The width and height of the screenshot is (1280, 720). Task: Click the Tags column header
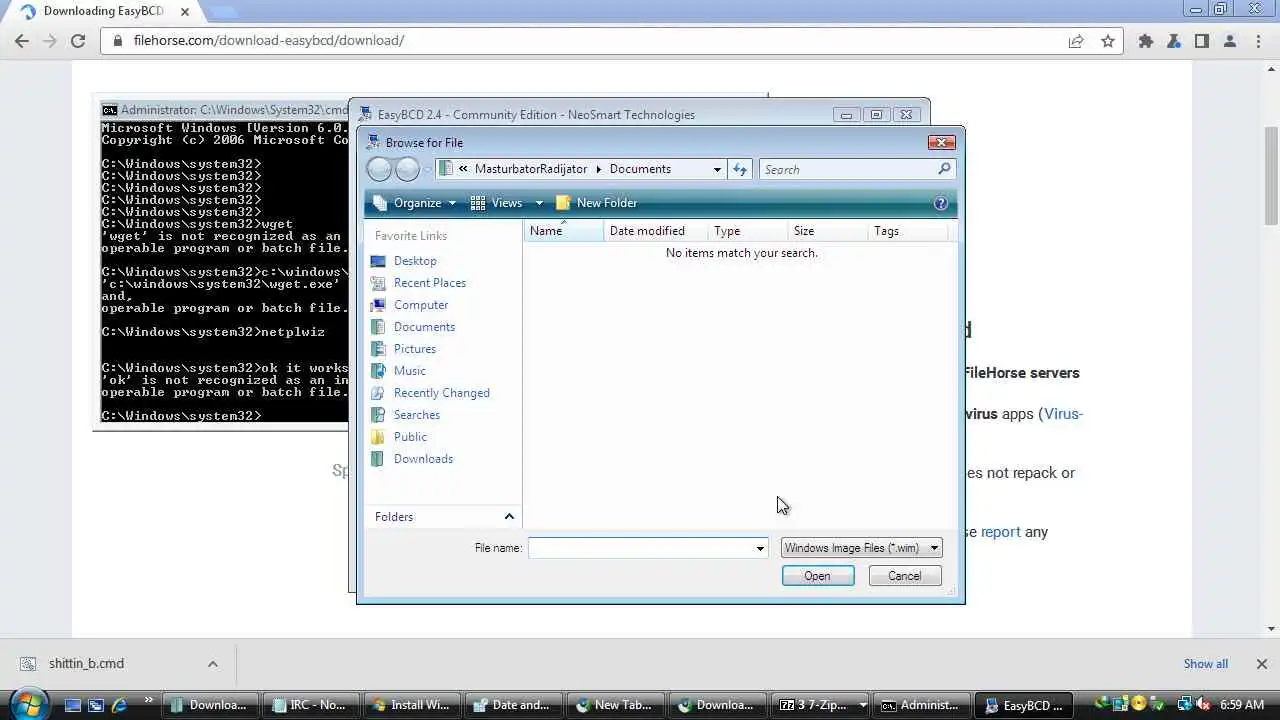908,231
